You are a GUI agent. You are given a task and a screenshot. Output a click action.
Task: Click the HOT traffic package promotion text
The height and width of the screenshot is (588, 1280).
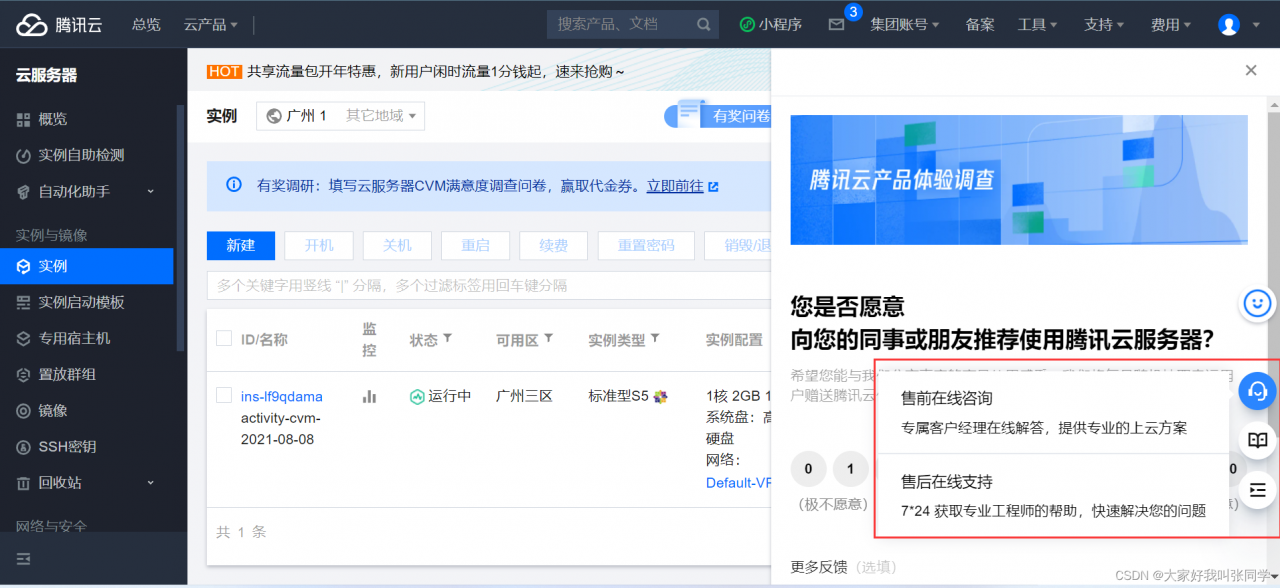416,71
